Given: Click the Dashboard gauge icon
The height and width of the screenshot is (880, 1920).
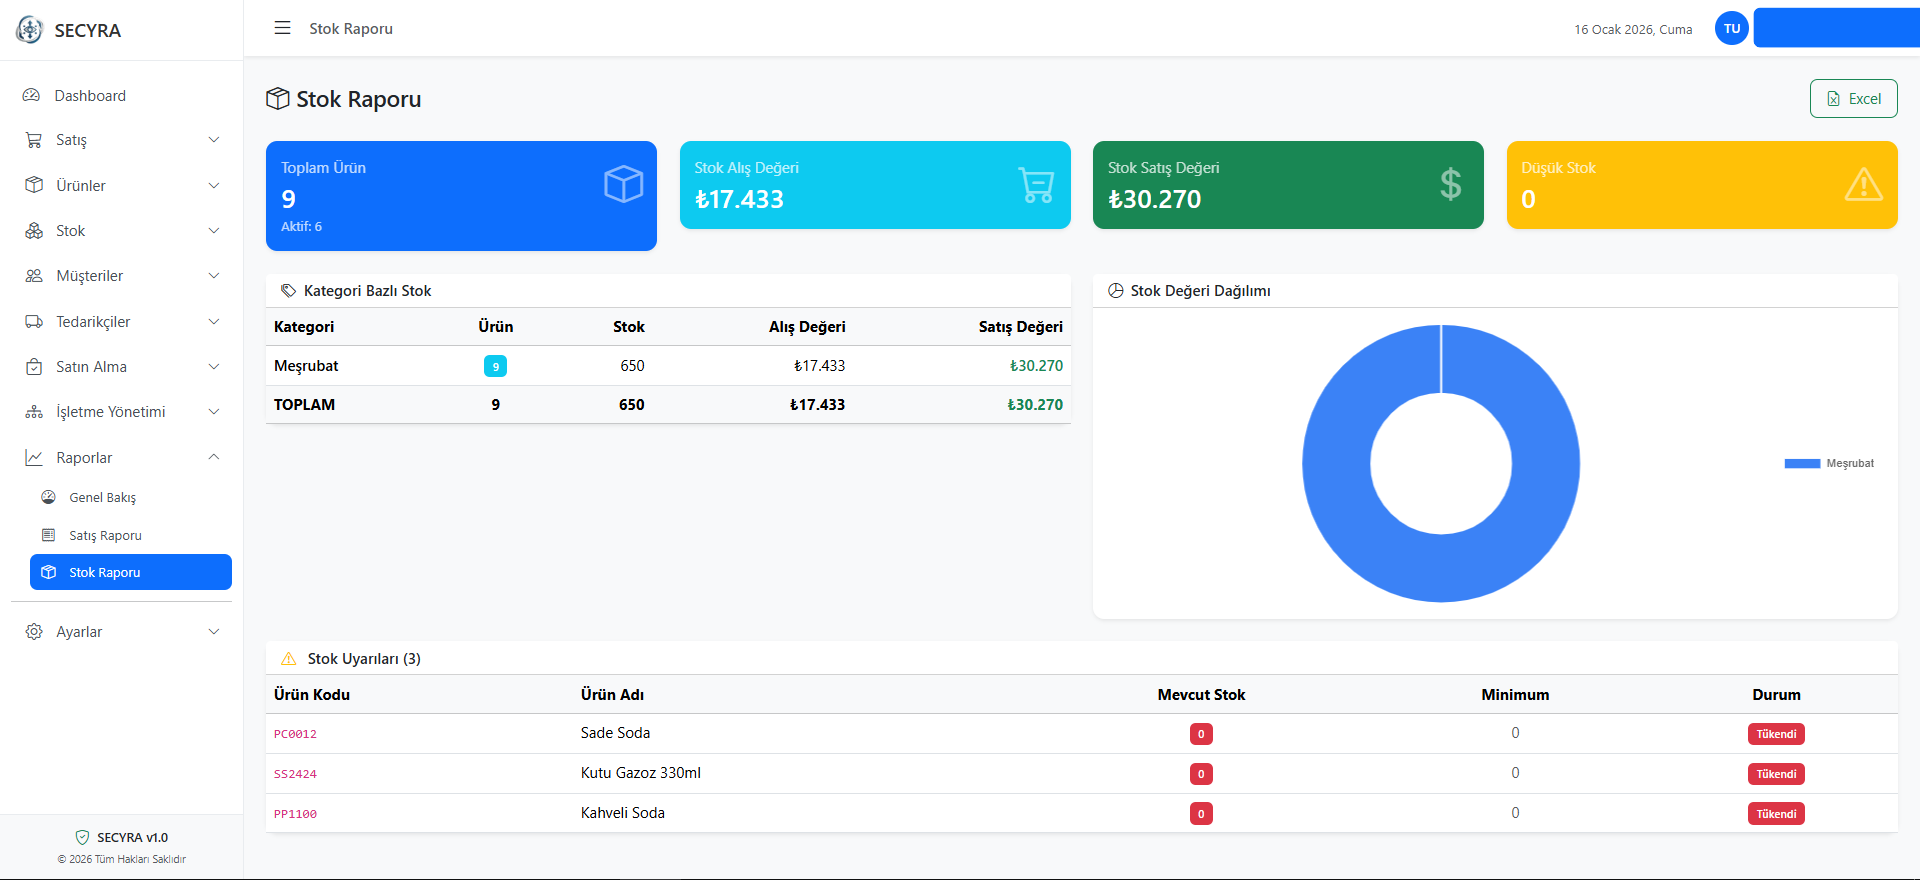Looking at the screenshot, I should click(x=32, y=96).
